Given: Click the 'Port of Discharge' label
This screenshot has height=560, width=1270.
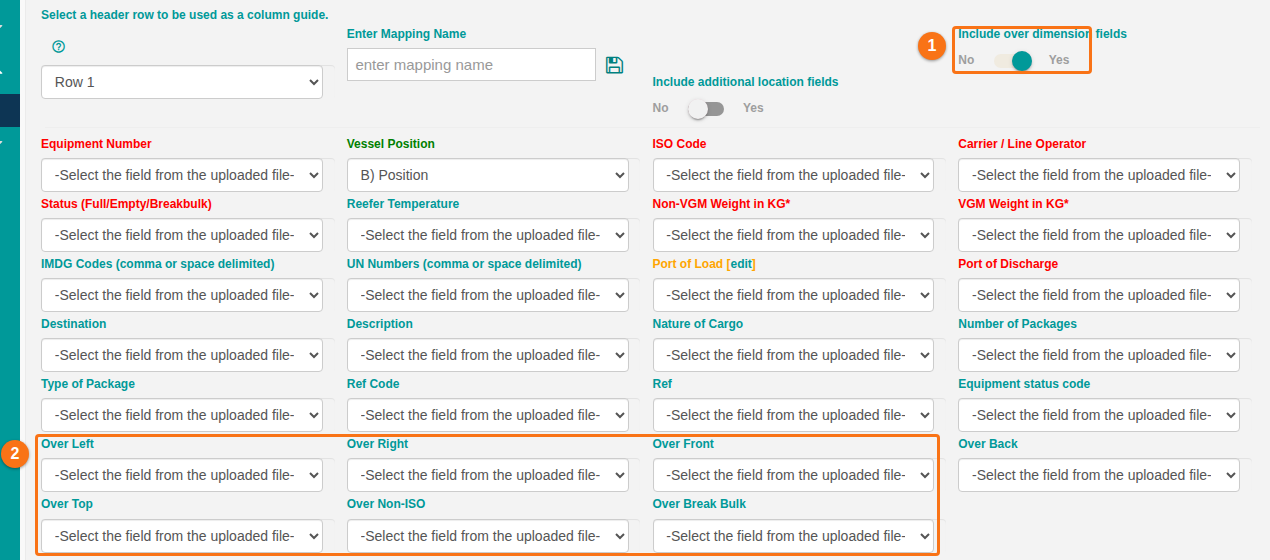Looking at the screenshot, I should click(1008, 264).
